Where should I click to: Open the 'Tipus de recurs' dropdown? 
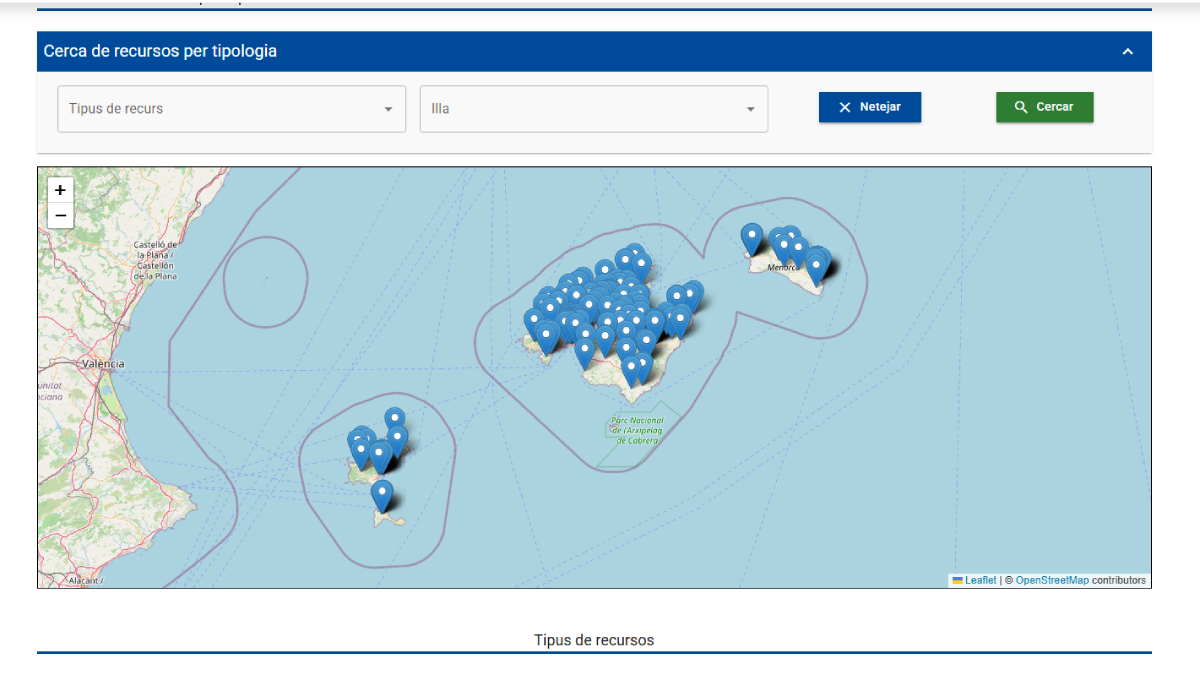(x=231, y=109)
